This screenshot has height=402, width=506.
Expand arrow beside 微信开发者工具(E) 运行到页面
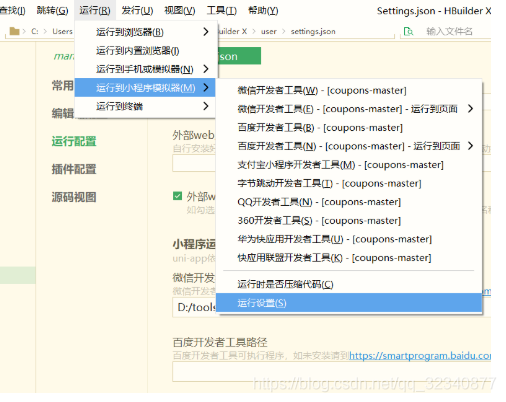click(470, 109)
